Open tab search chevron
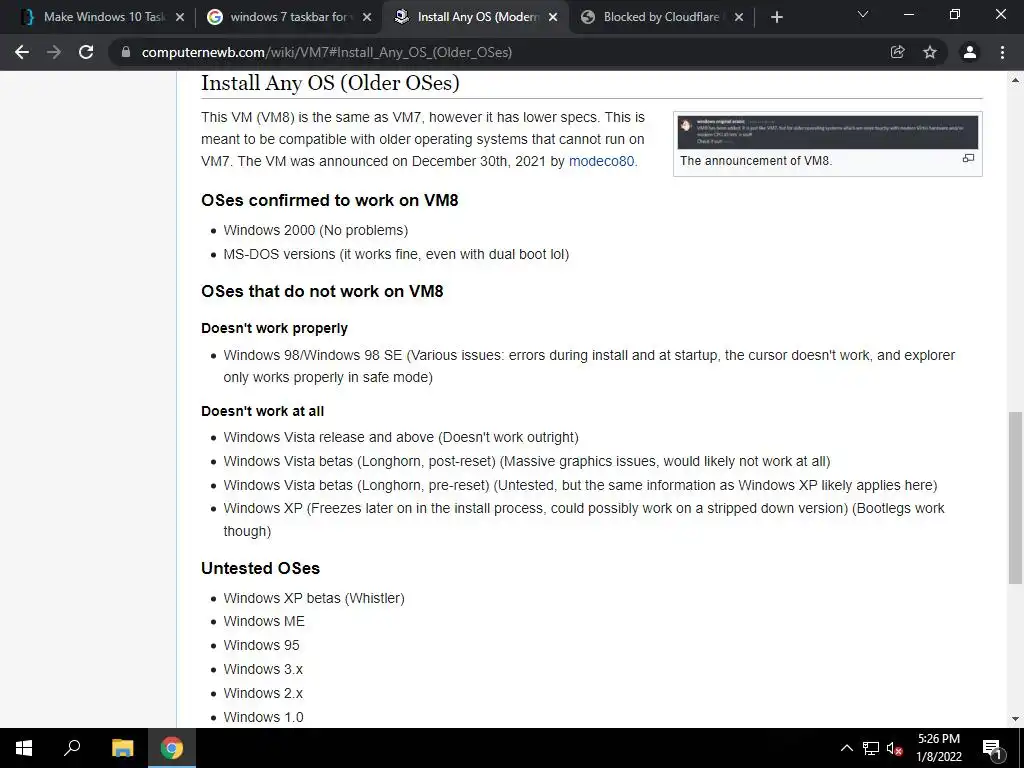Image resolution: width=1024 pixels, height=768 pixels. [x=863, y=14]
